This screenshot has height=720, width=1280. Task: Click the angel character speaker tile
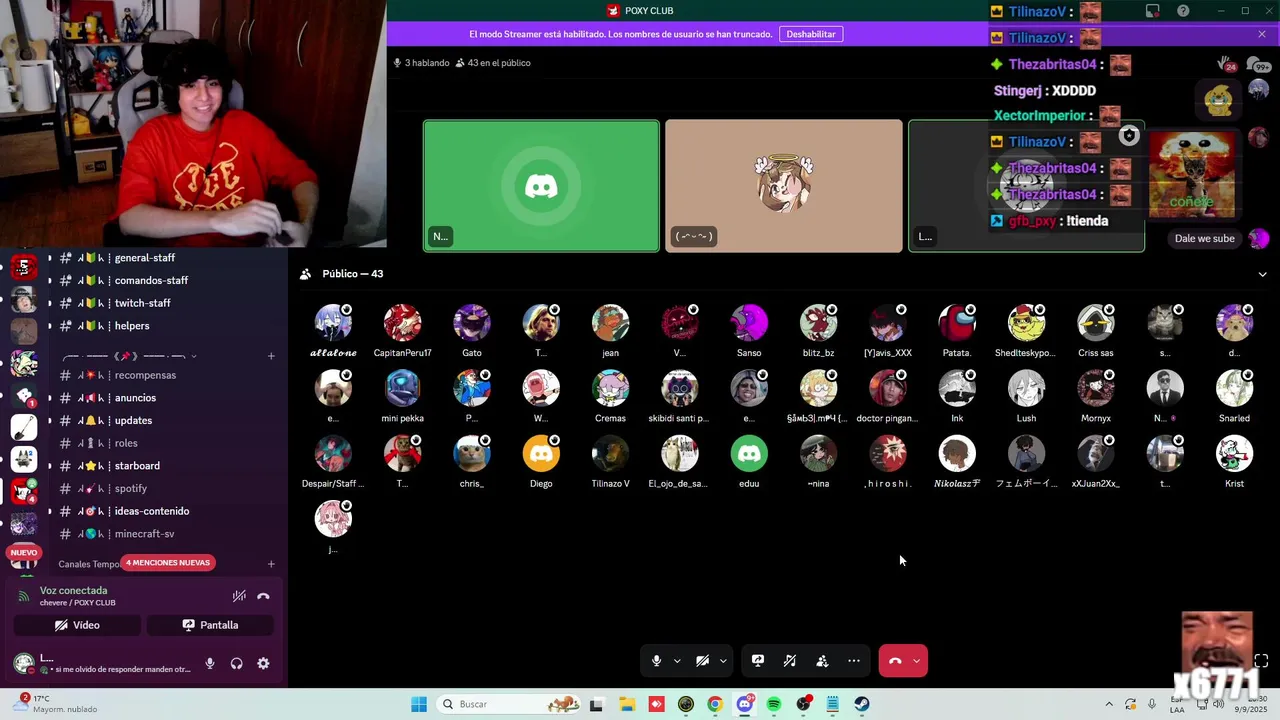[x=784, y=186]
